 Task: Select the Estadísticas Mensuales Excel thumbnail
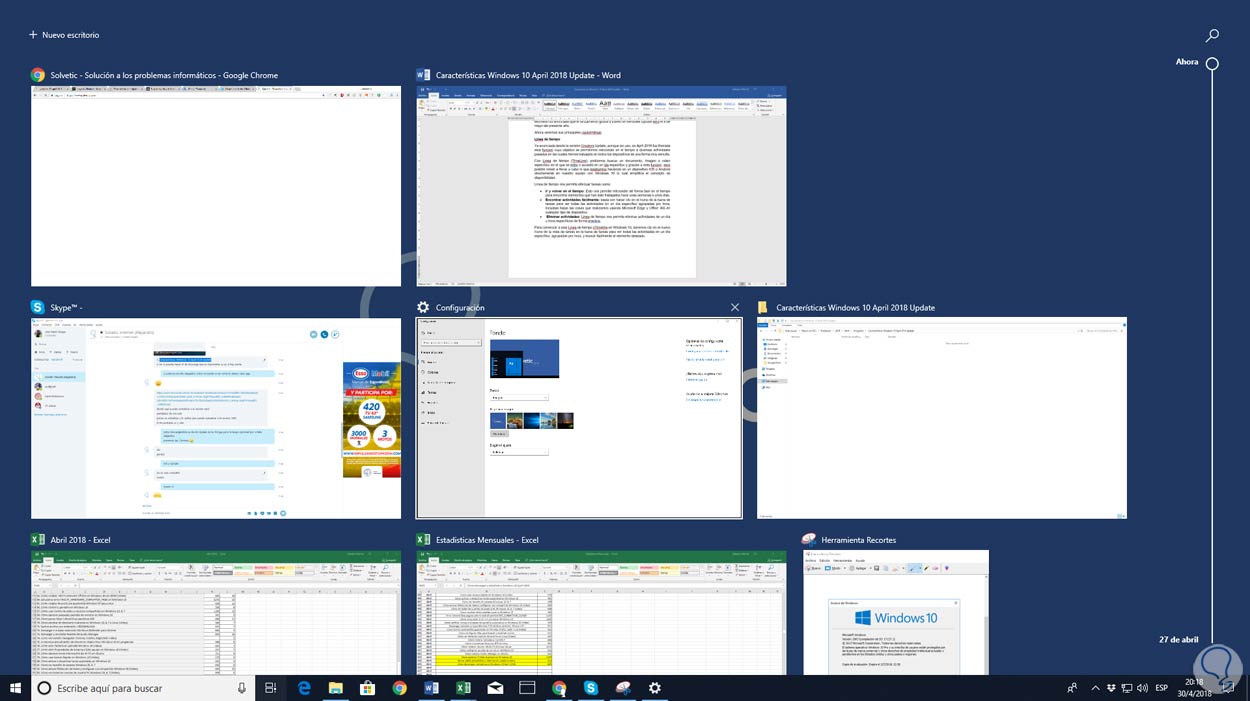[601, 612]
